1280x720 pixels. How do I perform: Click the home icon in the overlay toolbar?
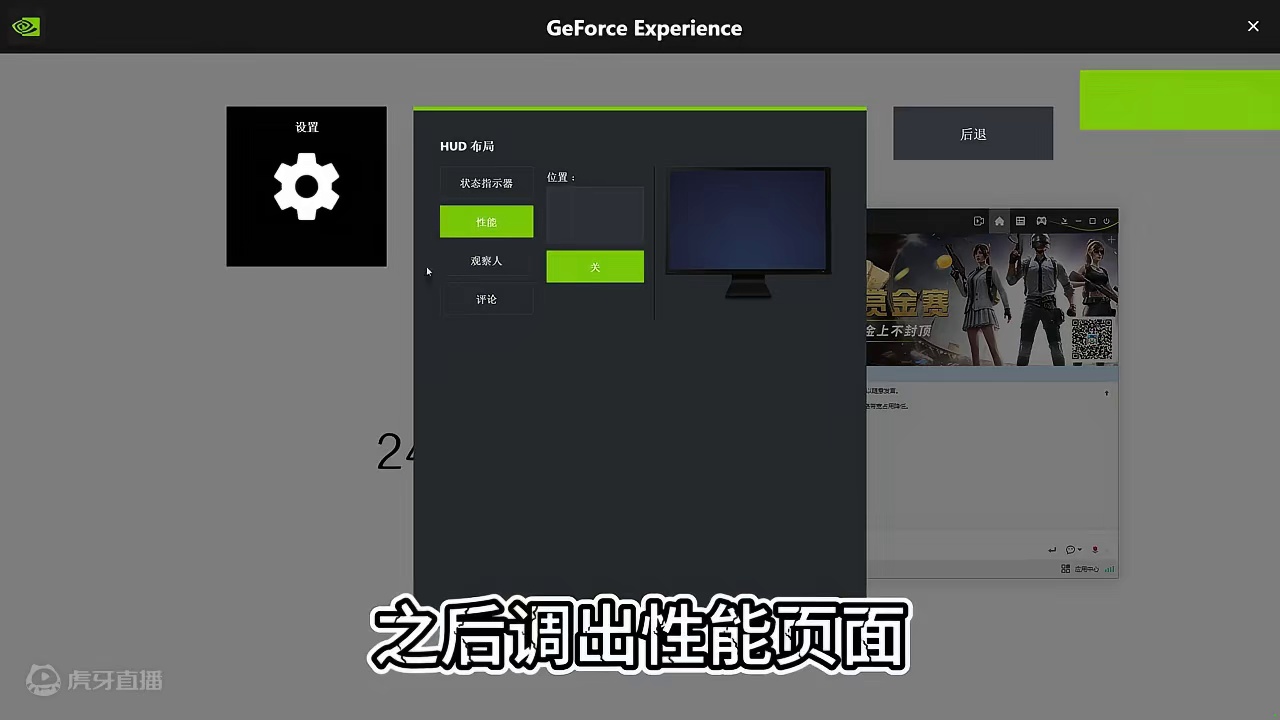click(999, 221)
